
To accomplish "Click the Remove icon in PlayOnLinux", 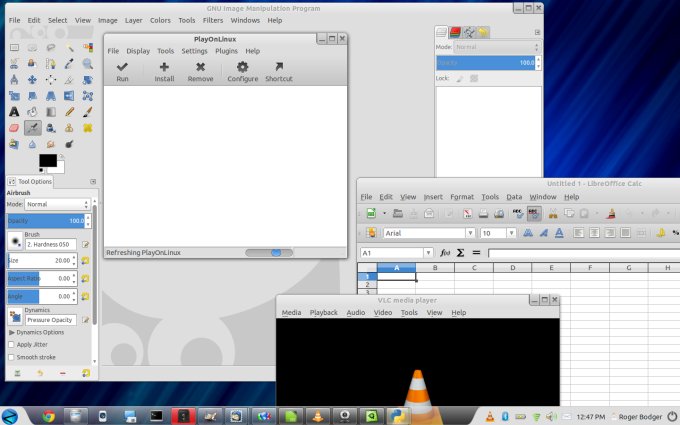I will [200, 67].
